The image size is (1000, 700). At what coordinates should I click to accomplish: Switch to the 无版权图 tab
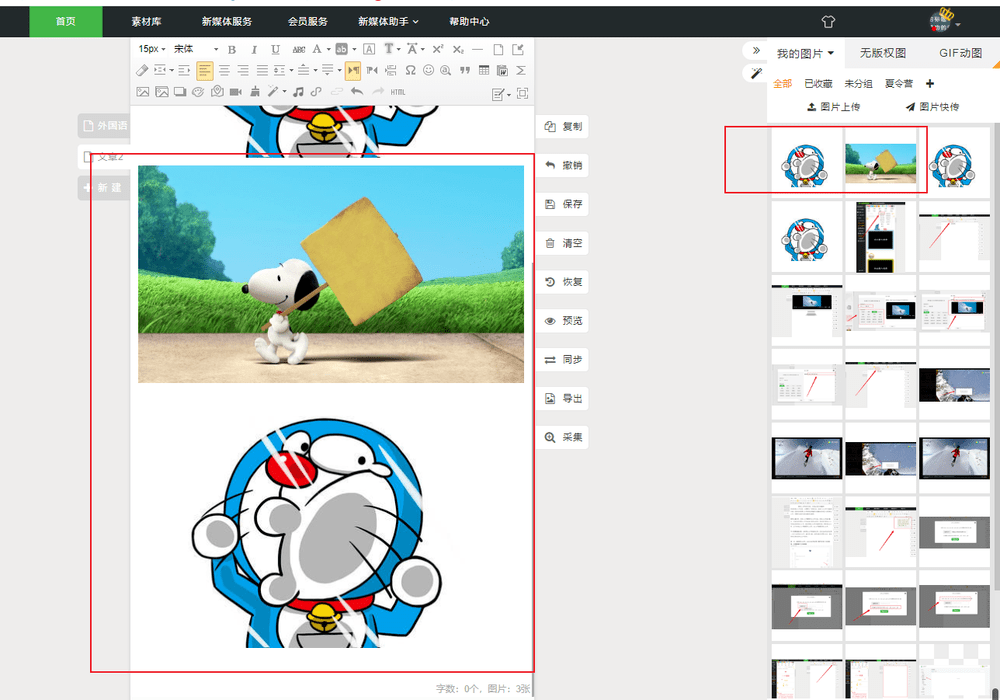pos(883,53)
